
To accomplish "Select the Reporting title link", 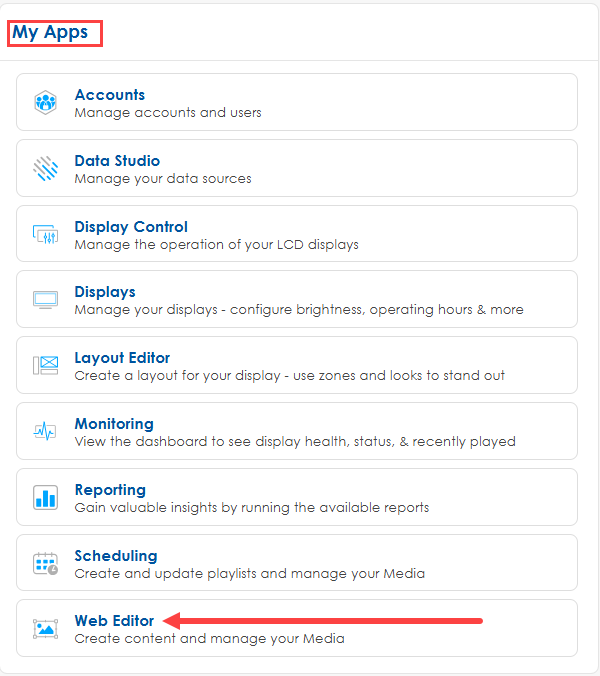I will click(x=110, y=490).
